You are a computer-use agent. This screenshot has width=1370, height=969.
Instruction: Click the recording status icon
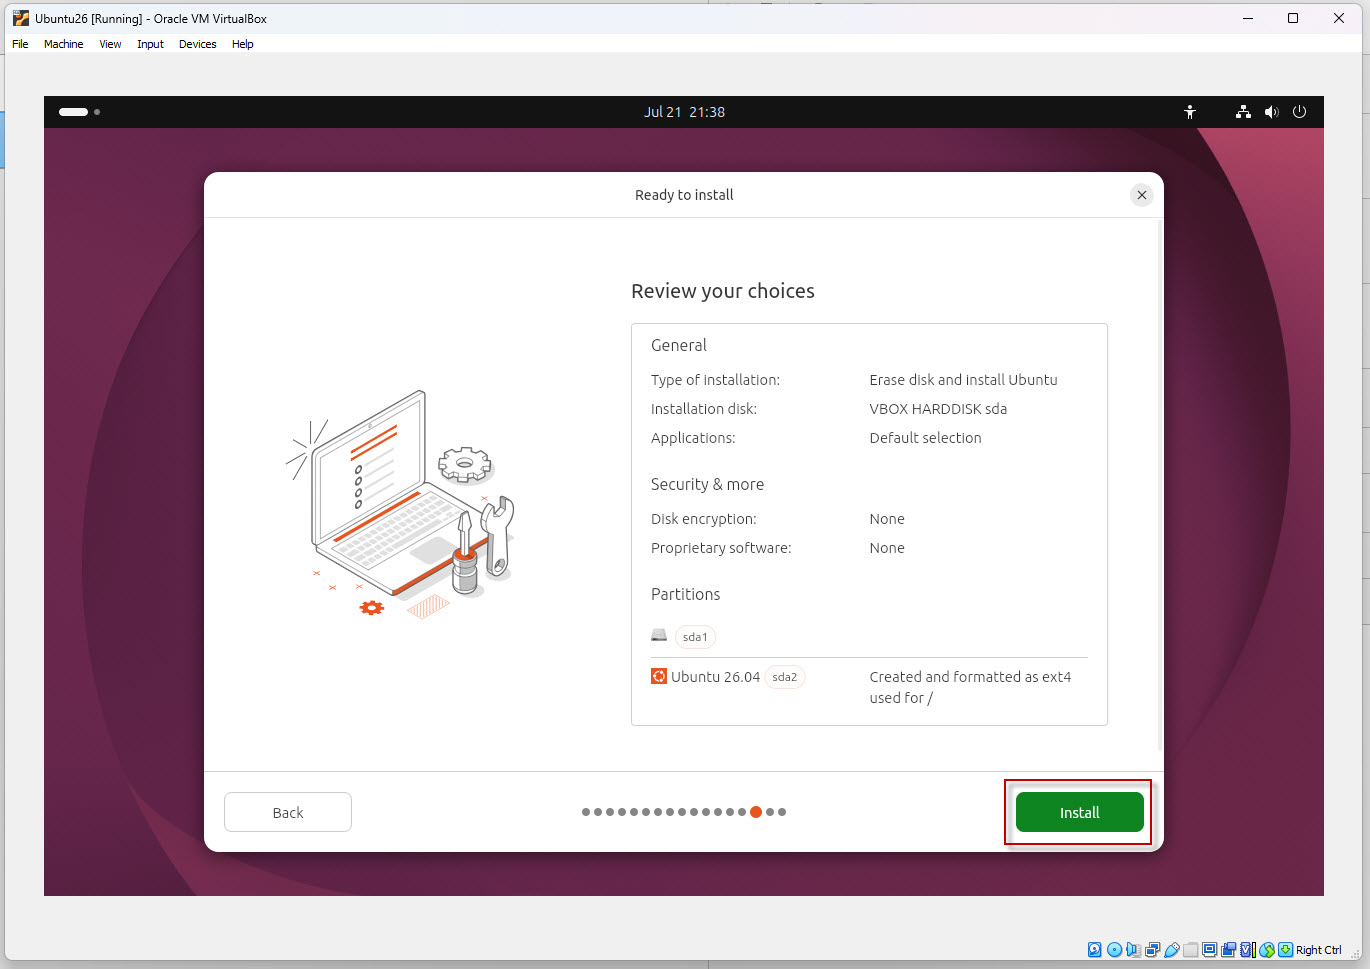1228,950
